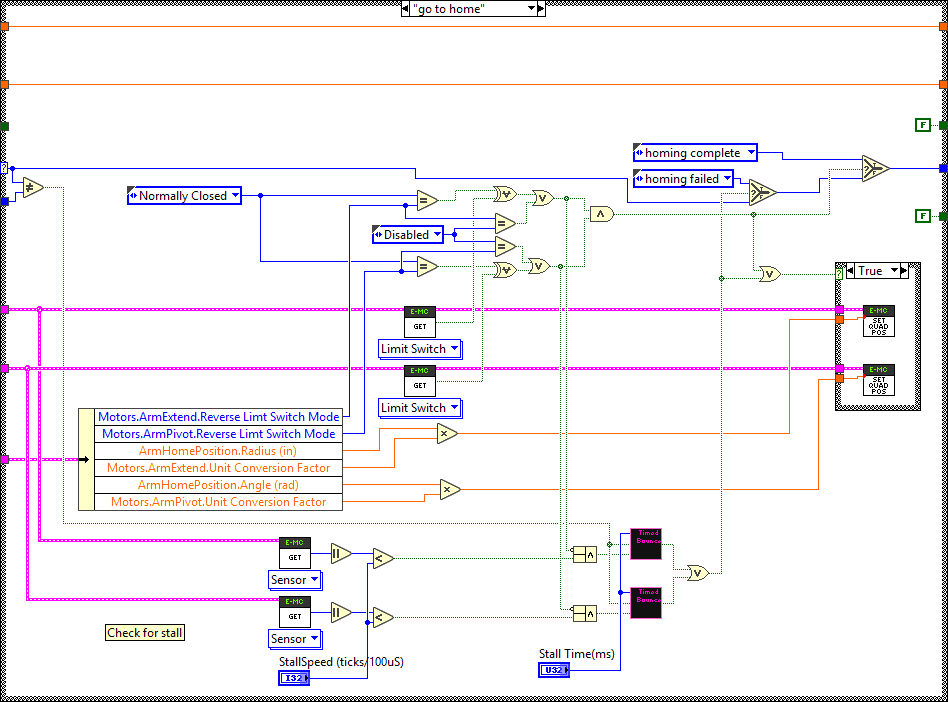
Task: Click the multiply node for ArmHomePosition.Angle
Action: 450,489
